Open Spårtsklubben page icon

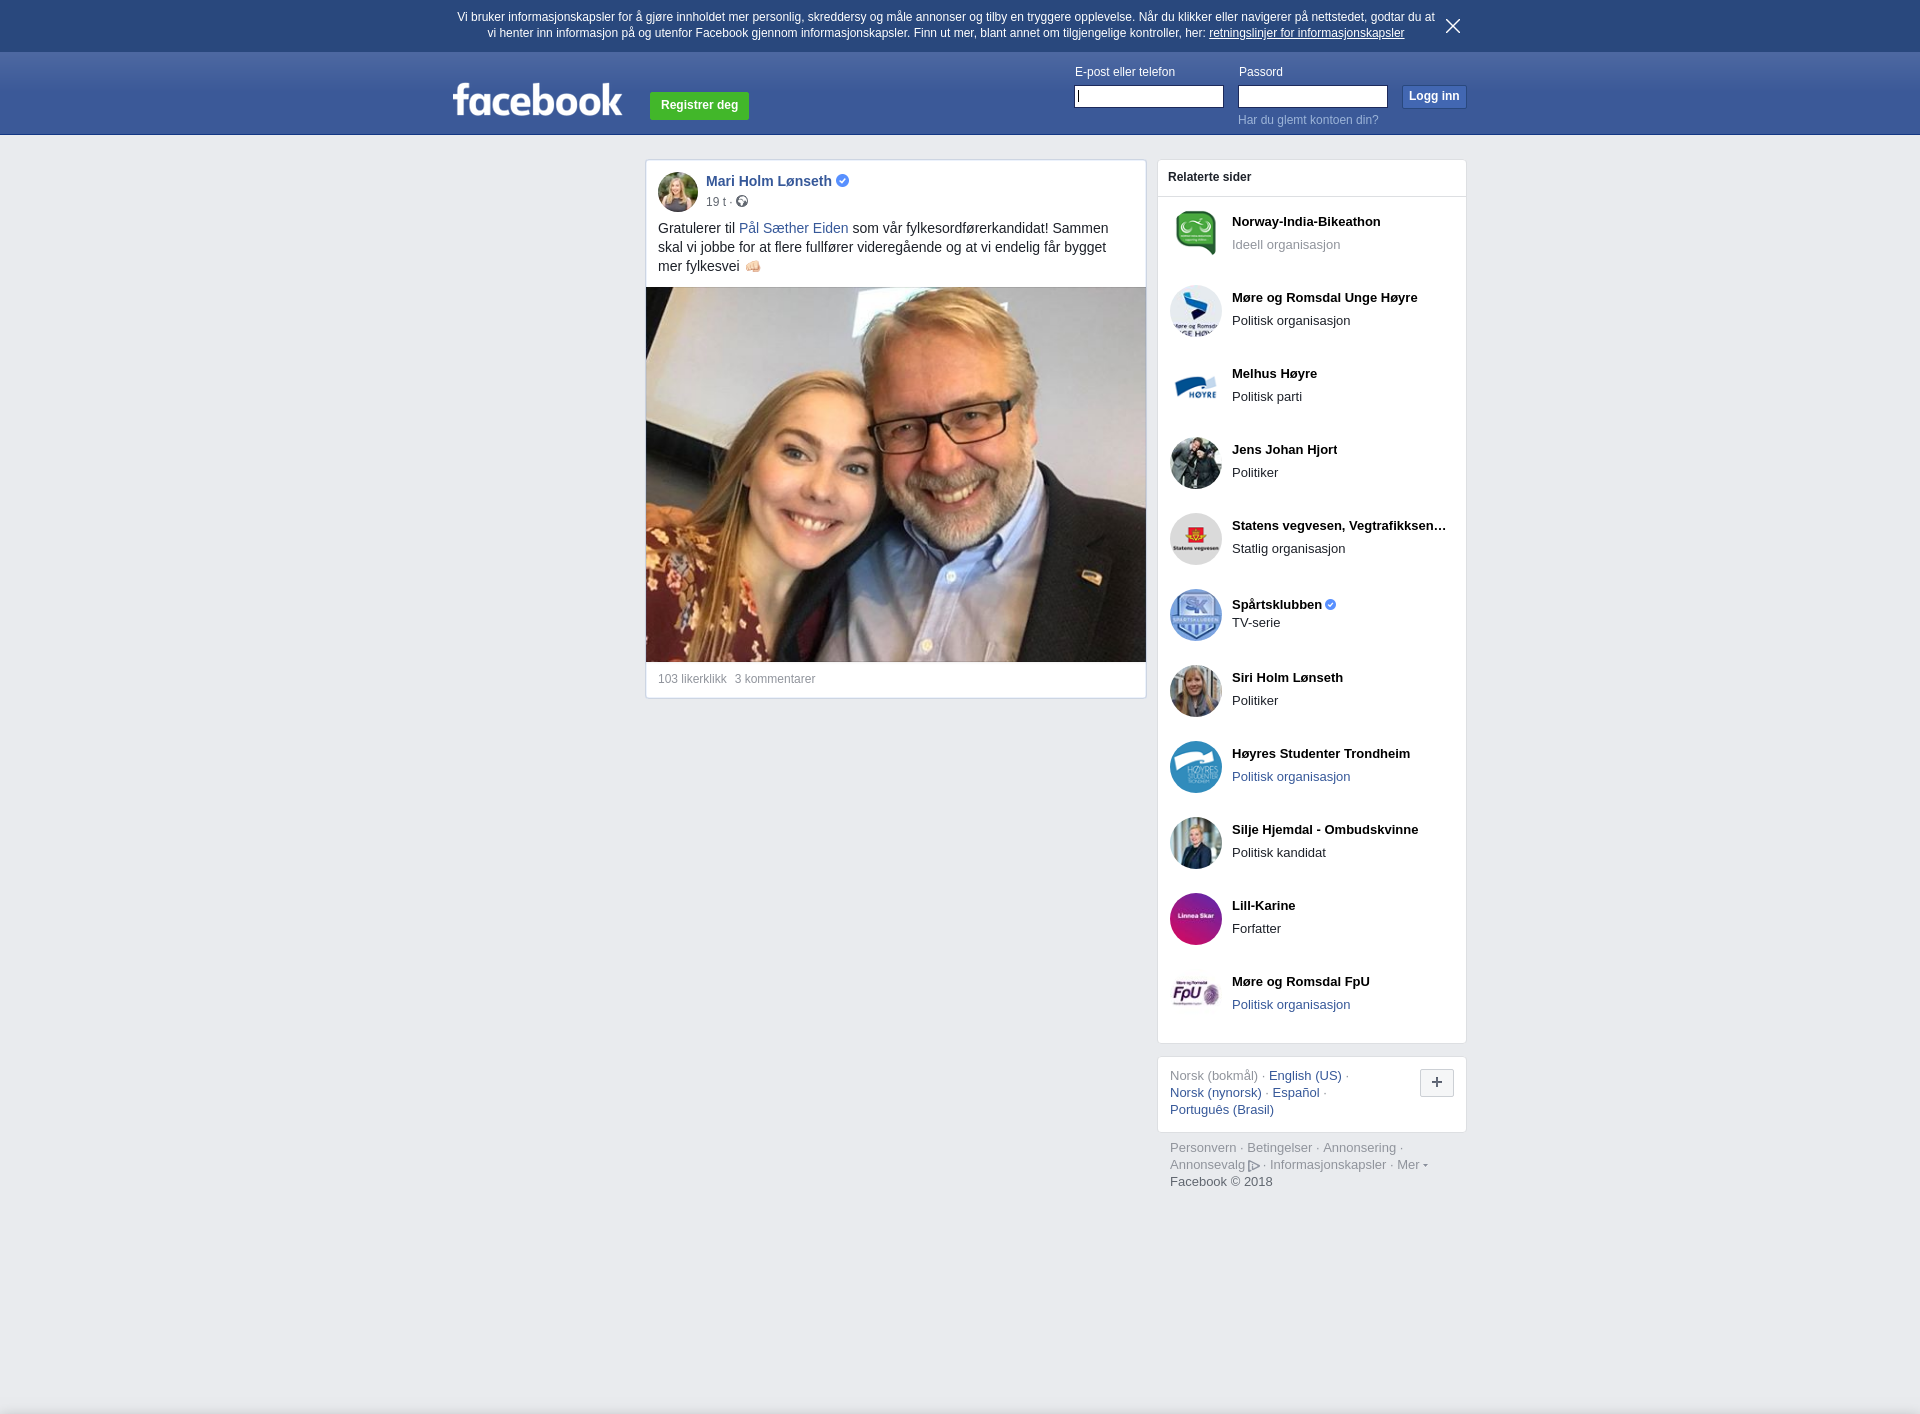pyautogui.click(x=1196, y=615)
